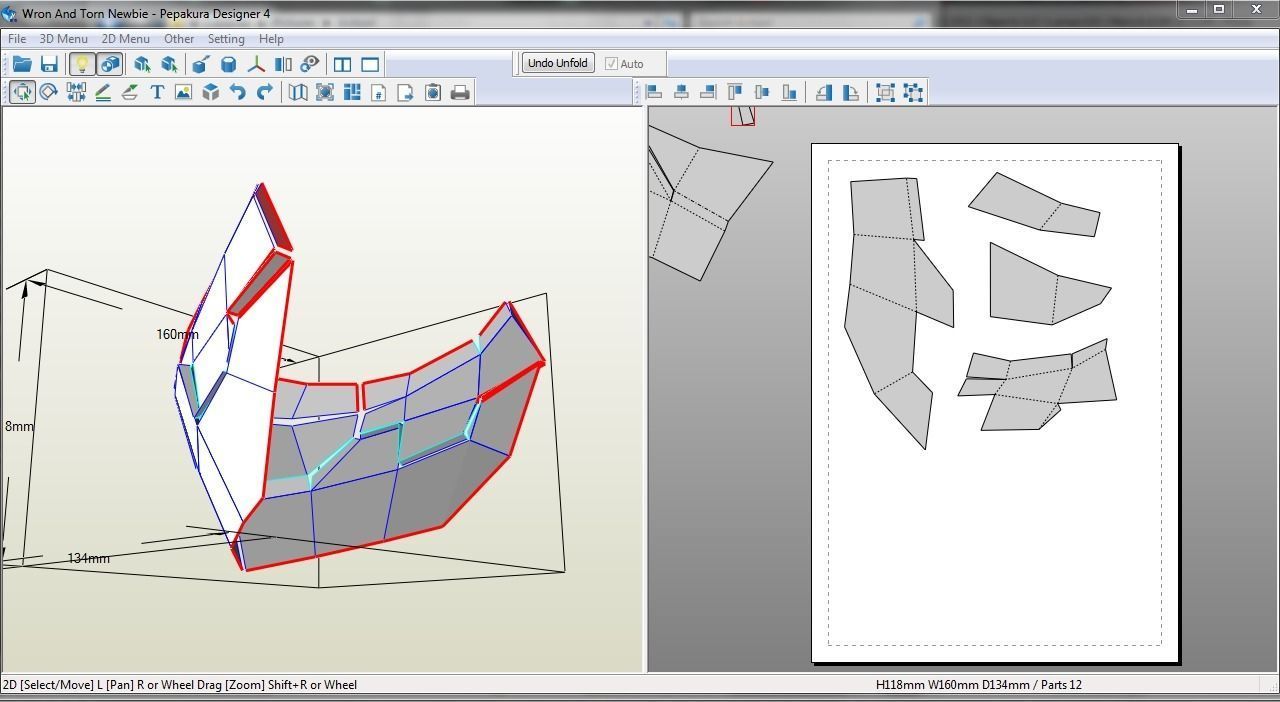Open a file with the folder icon
Screen dimensions: 1280x702
pos(22,64)
